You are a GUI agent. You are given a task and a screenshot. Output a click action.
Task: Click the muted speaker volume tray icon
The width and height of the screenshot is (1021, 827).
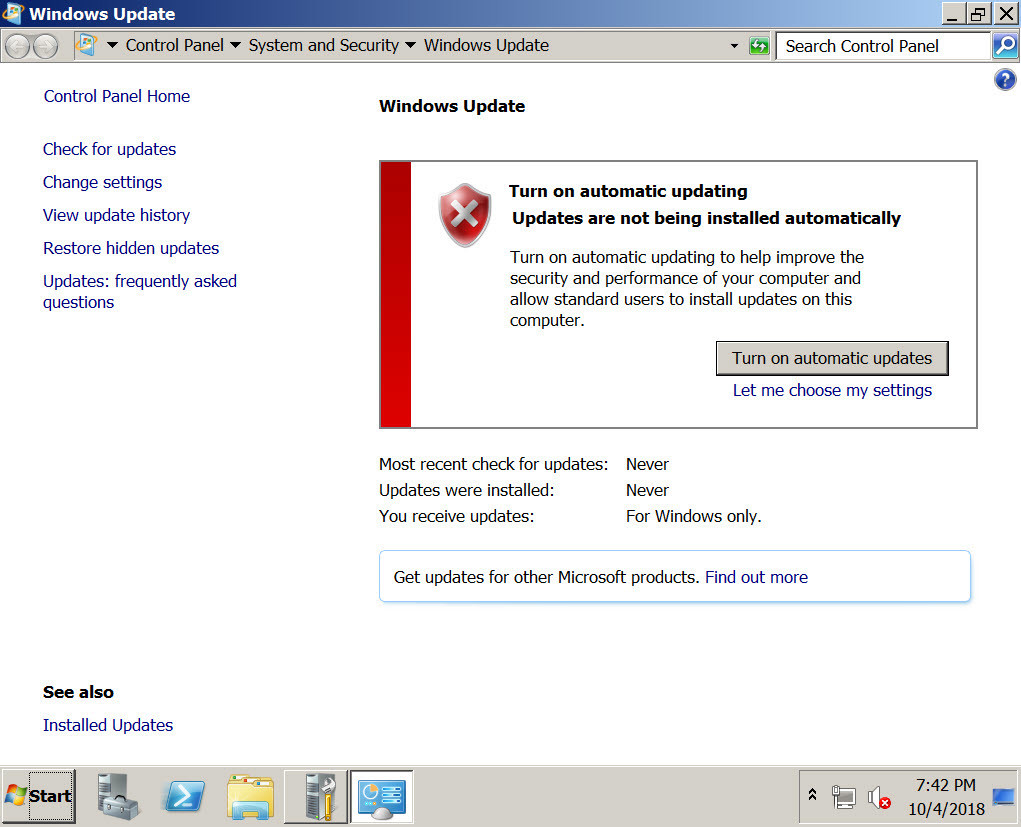click(878, 797)
